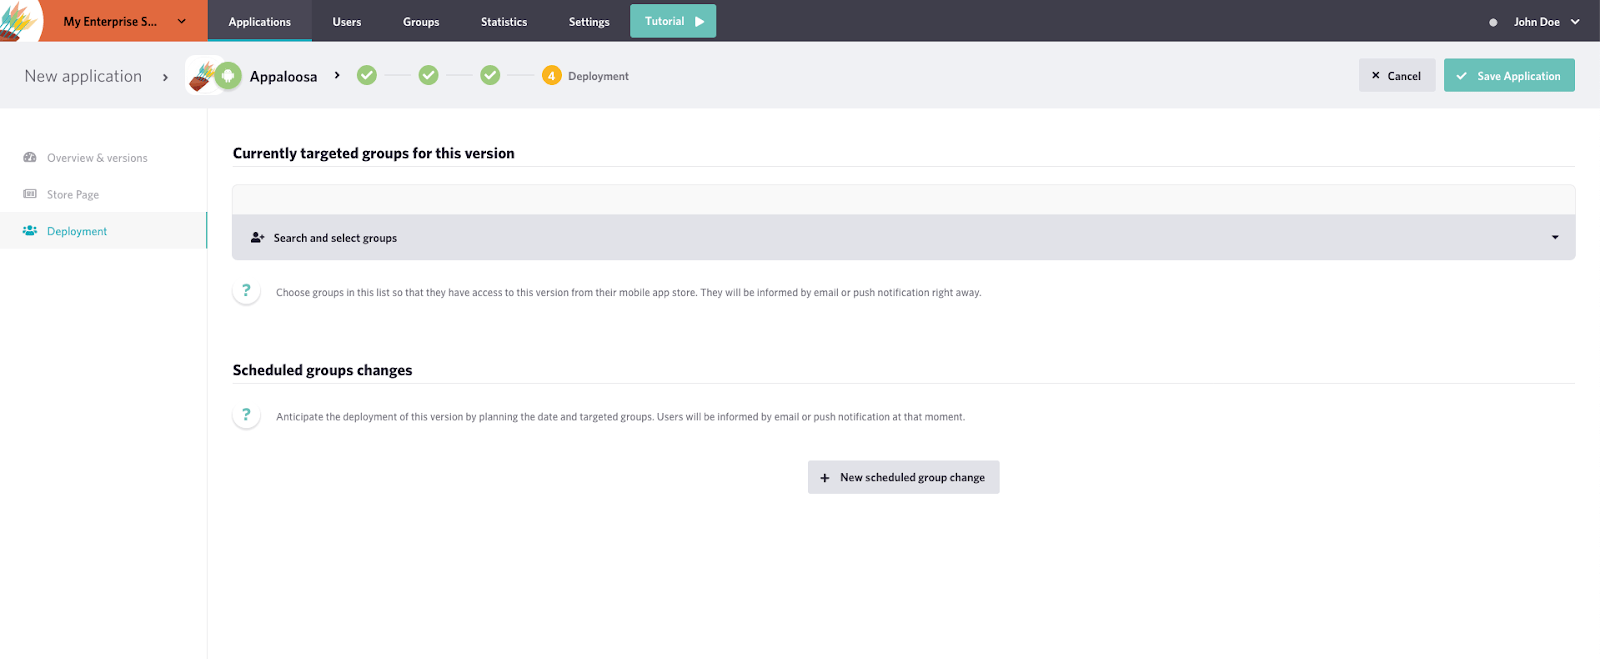Open Overview & versions in sidebar
Image resolution: width=1600 pixels, height=659 pixels.
97,158
